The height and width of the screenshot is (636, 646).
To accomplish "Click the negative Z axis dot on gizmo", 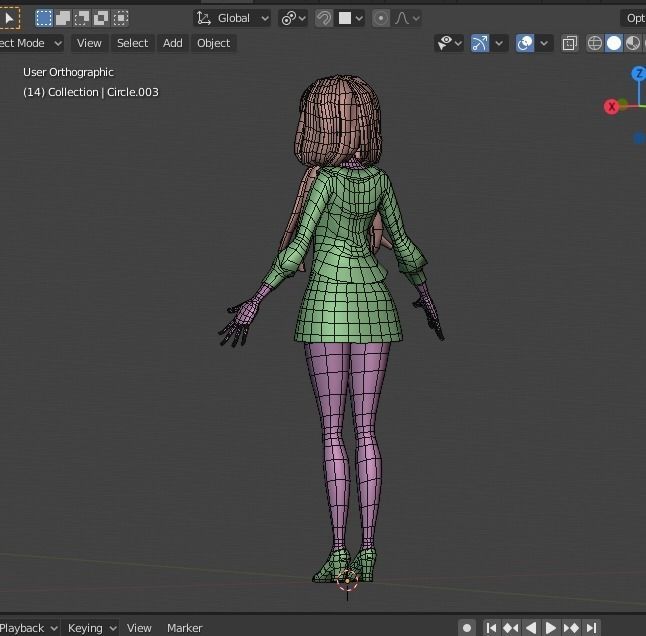I will click(639, 138).
